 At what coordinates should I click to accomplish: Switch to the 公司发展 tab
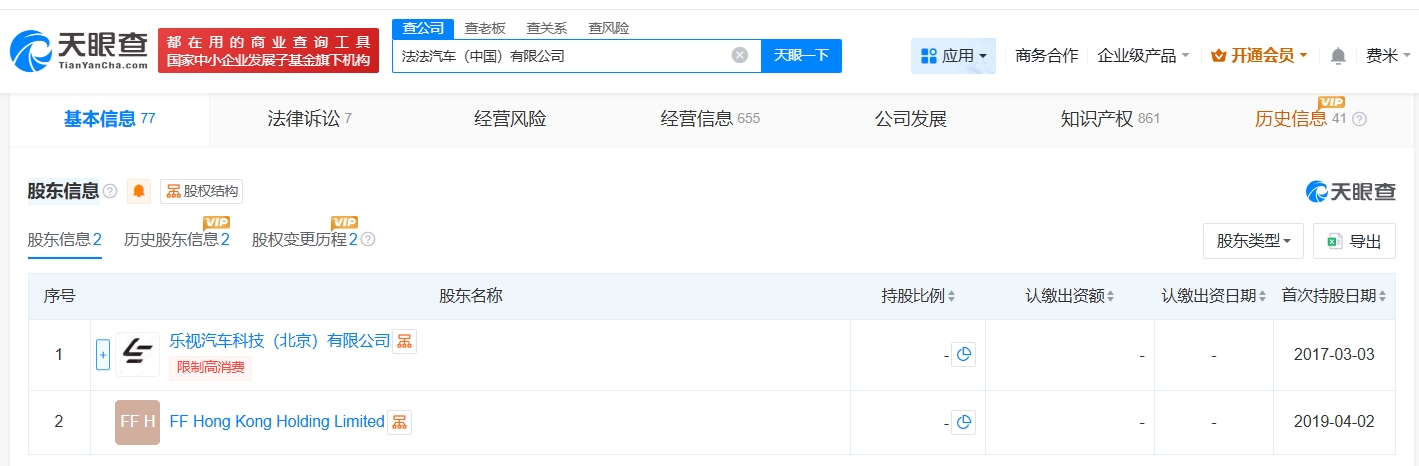910,119
